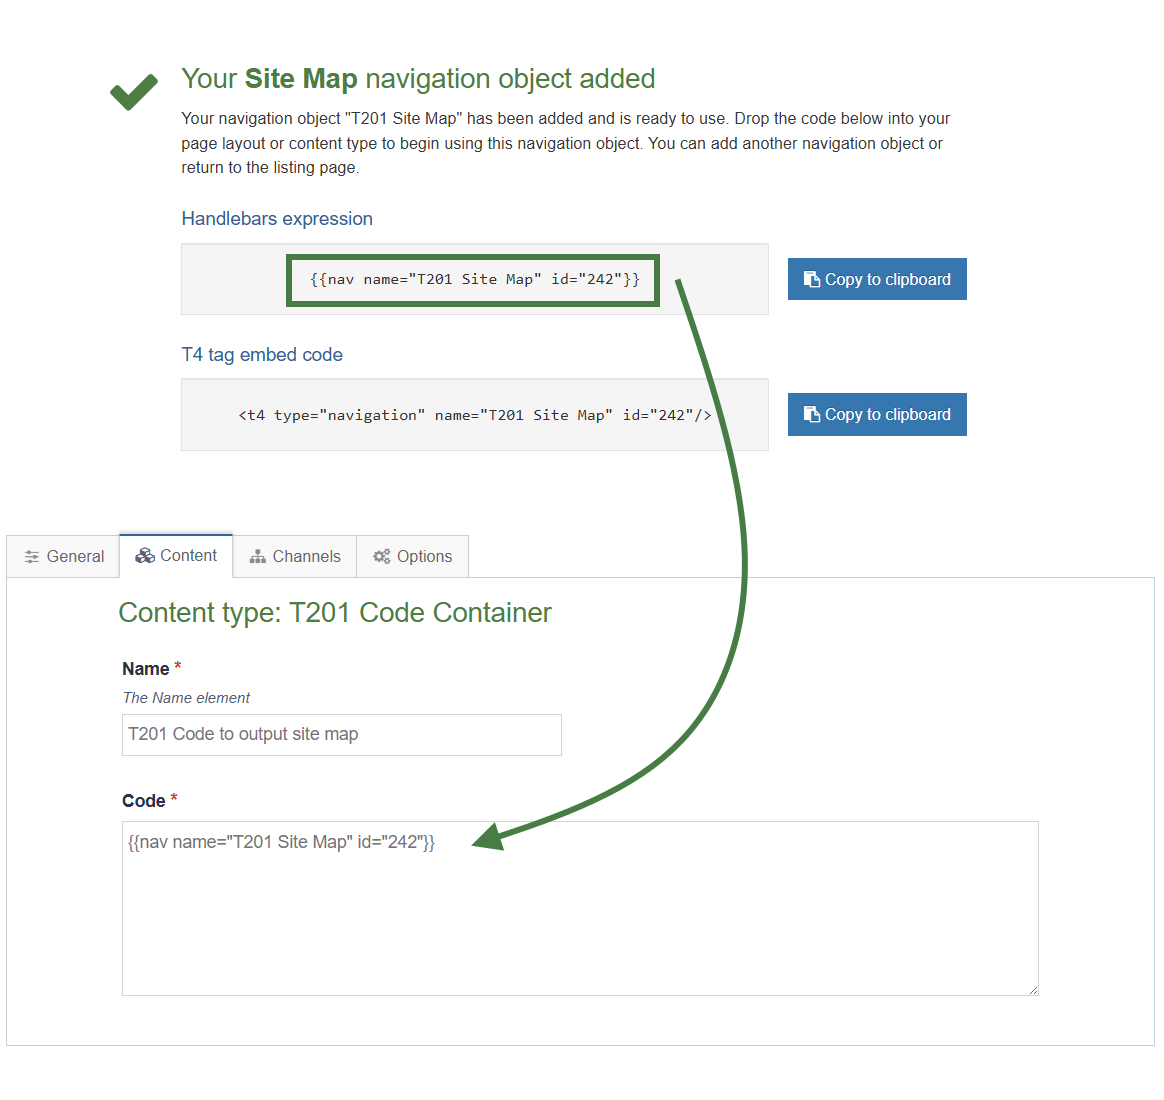Click the sliders icon on the General tab

point(31,556)
